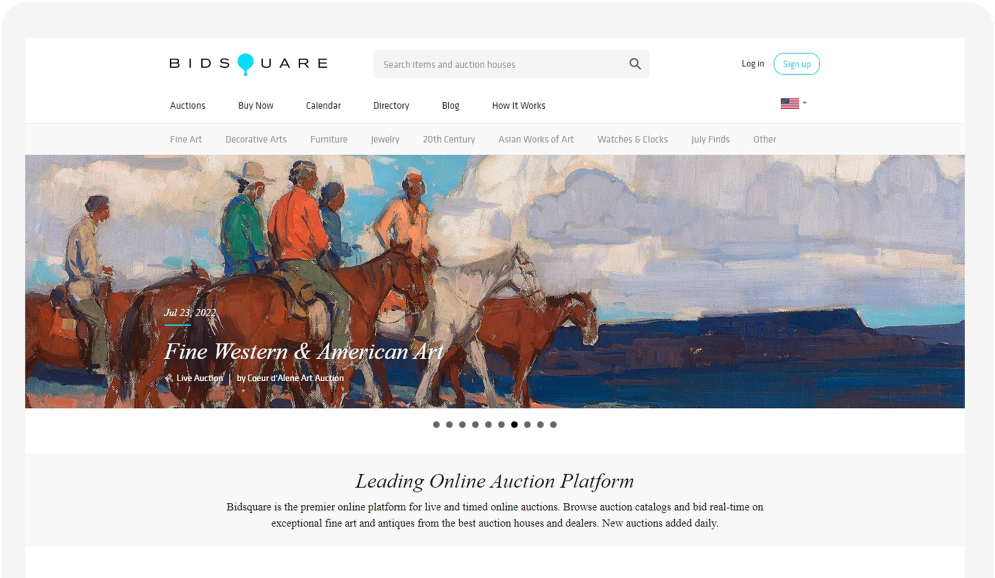
Task: Click the Bidsquare logo
Action: (x=248, y=64)
